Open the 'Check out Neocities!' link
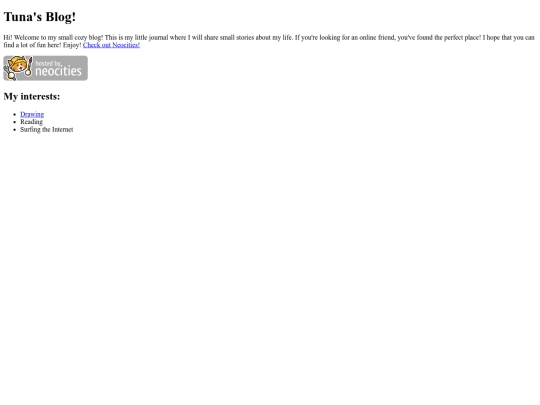The height and width of the screenshot is (405, 540). 111,45
